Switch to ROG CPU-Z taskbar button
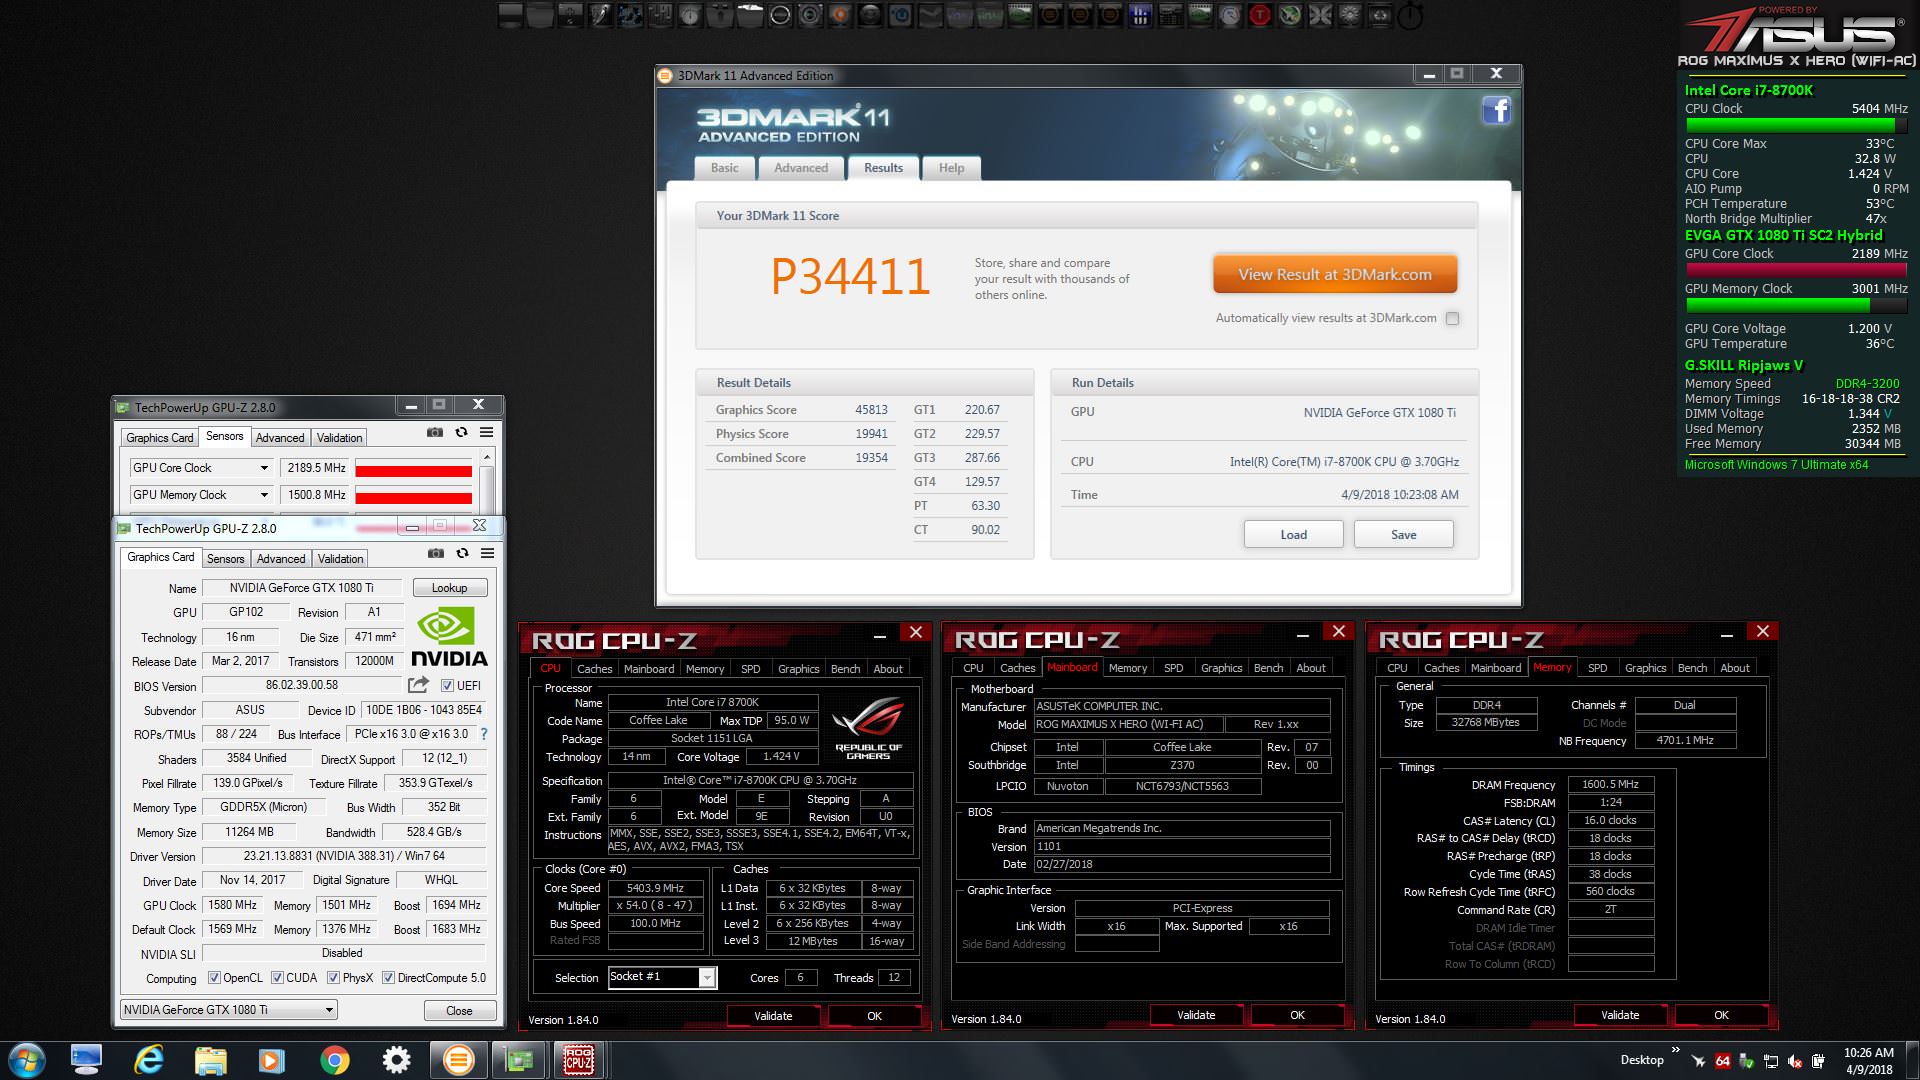Viewport: 1920px width, 1080px height. [x=579, y=1060]
